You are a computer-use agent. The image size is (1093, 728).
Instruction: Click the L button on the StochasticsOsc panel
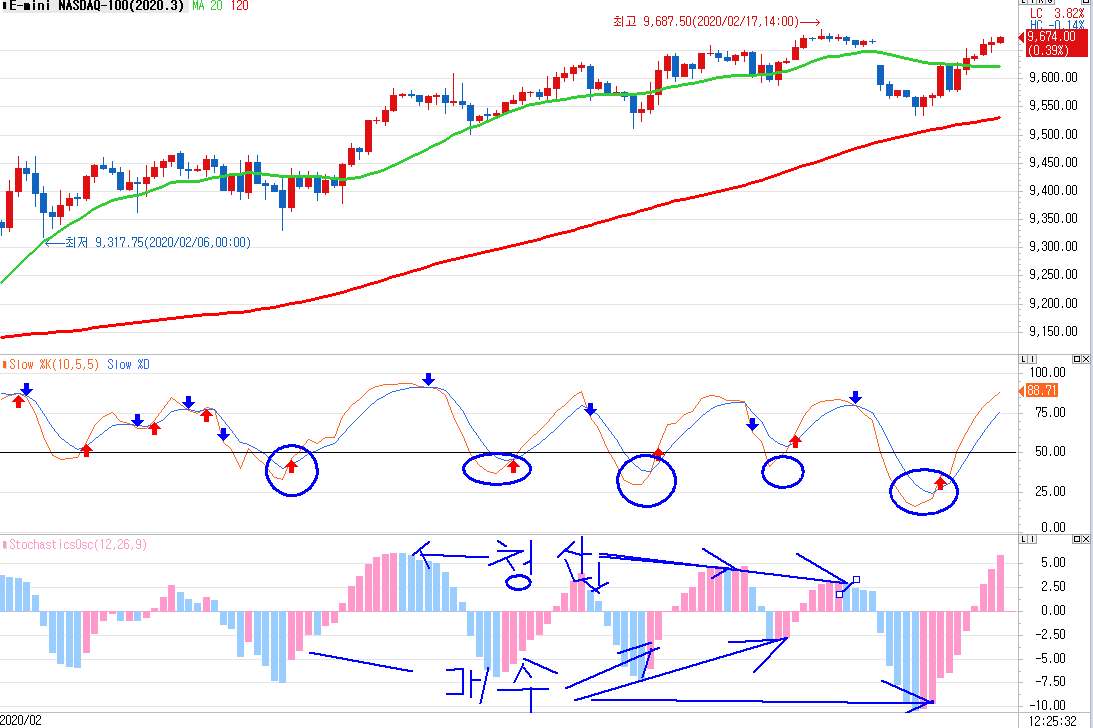(x=1022, y=540)
